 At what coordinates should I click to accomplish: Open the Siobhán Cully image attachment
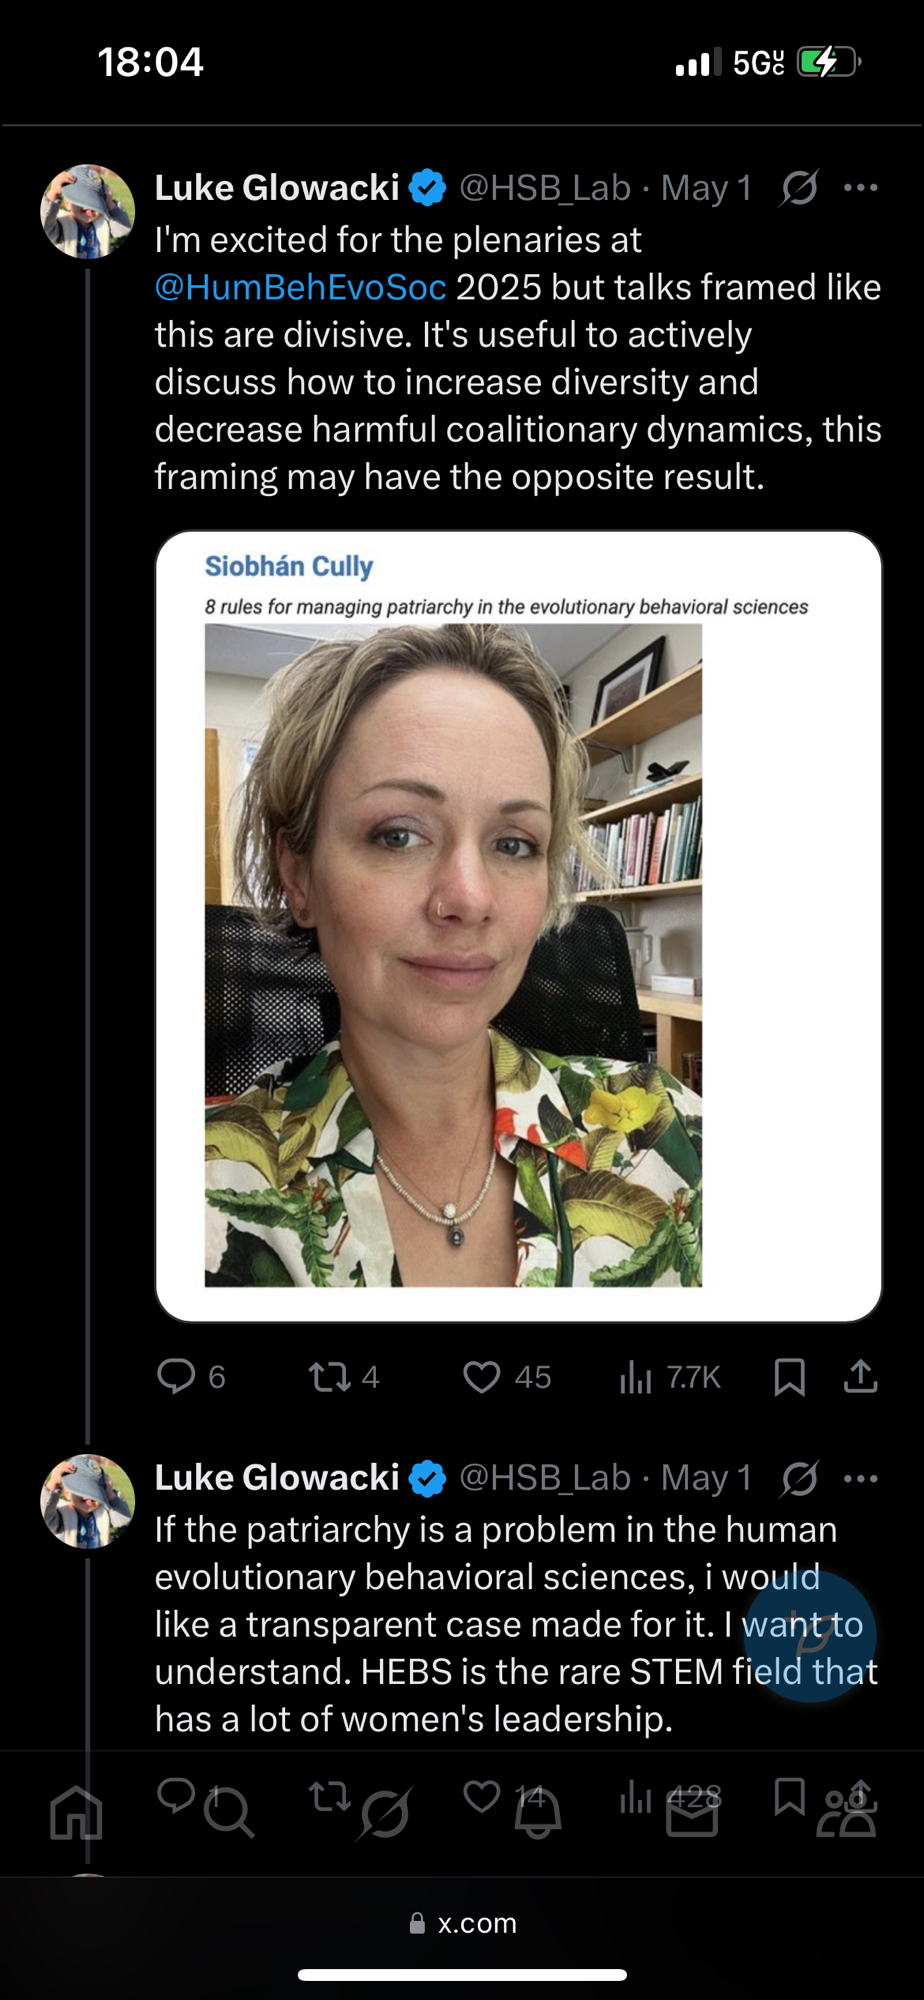(x=518, y=926)
